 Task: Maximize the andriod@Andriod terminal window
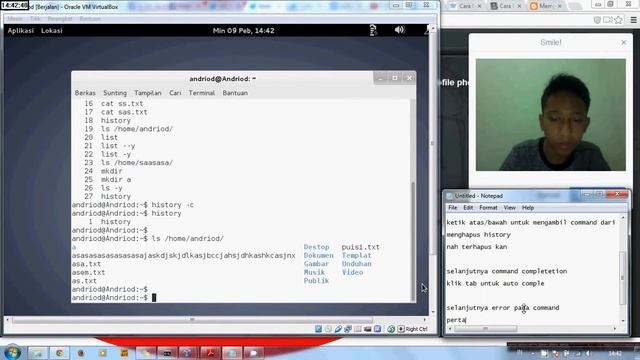[x=395, y=78]
